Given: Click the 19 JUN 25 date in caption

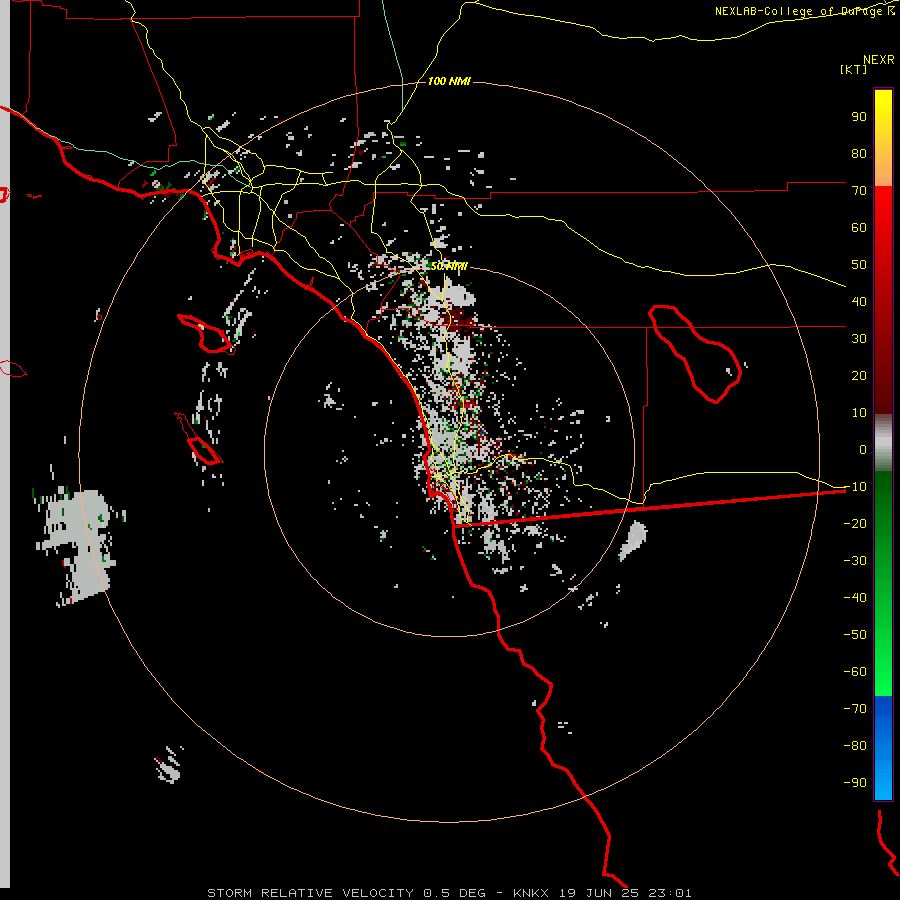Looking at the screenshot, I should click(598, 893).
